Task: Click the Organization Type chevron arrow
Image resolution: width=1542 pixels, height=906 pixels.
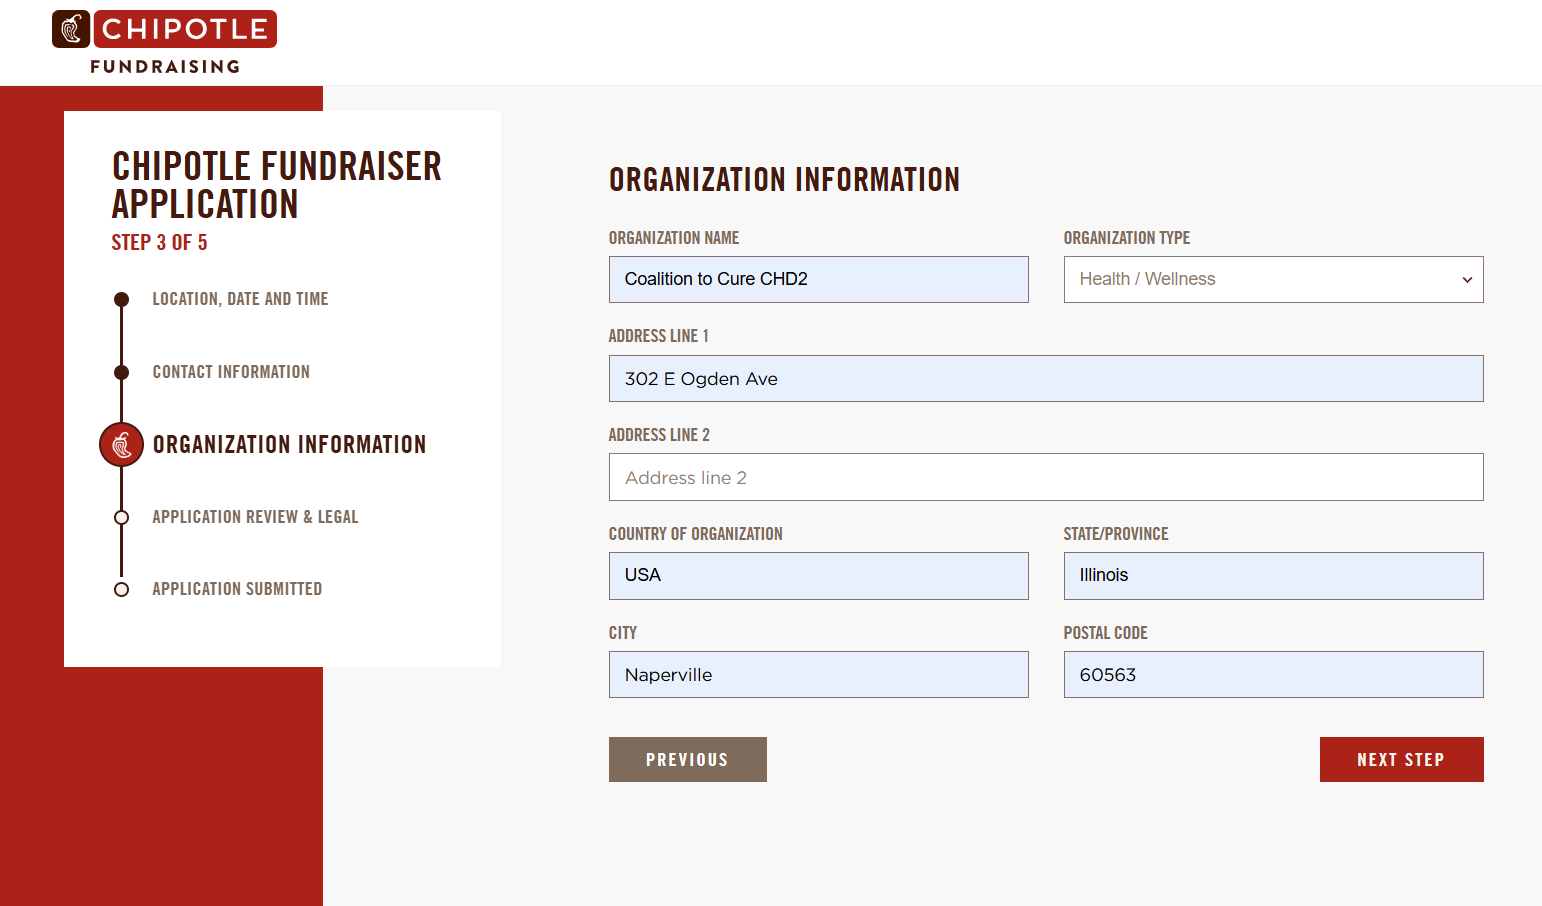Action: pos(1467,280)
